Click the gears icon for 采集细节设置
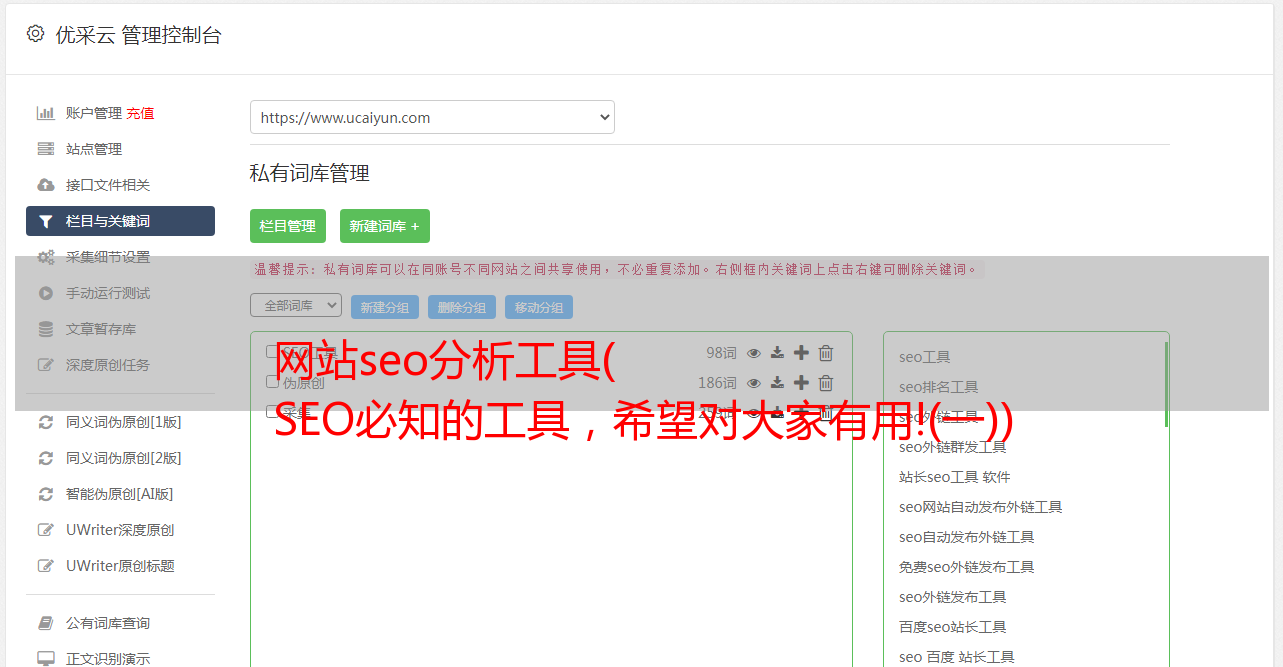 (45, 257)
